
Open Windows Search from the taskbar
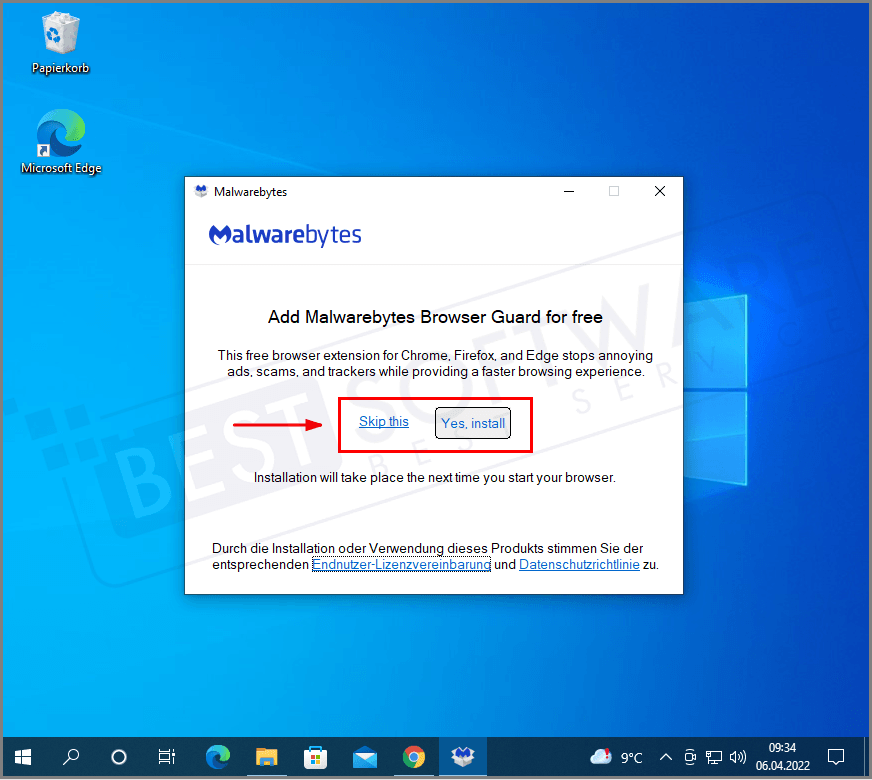coord(71,757)
